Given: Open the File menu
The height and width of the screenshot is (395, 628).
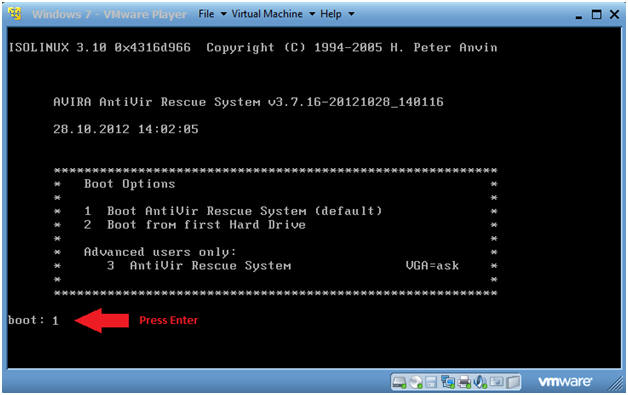Looking at the screenshot, I should click(206, 14).
